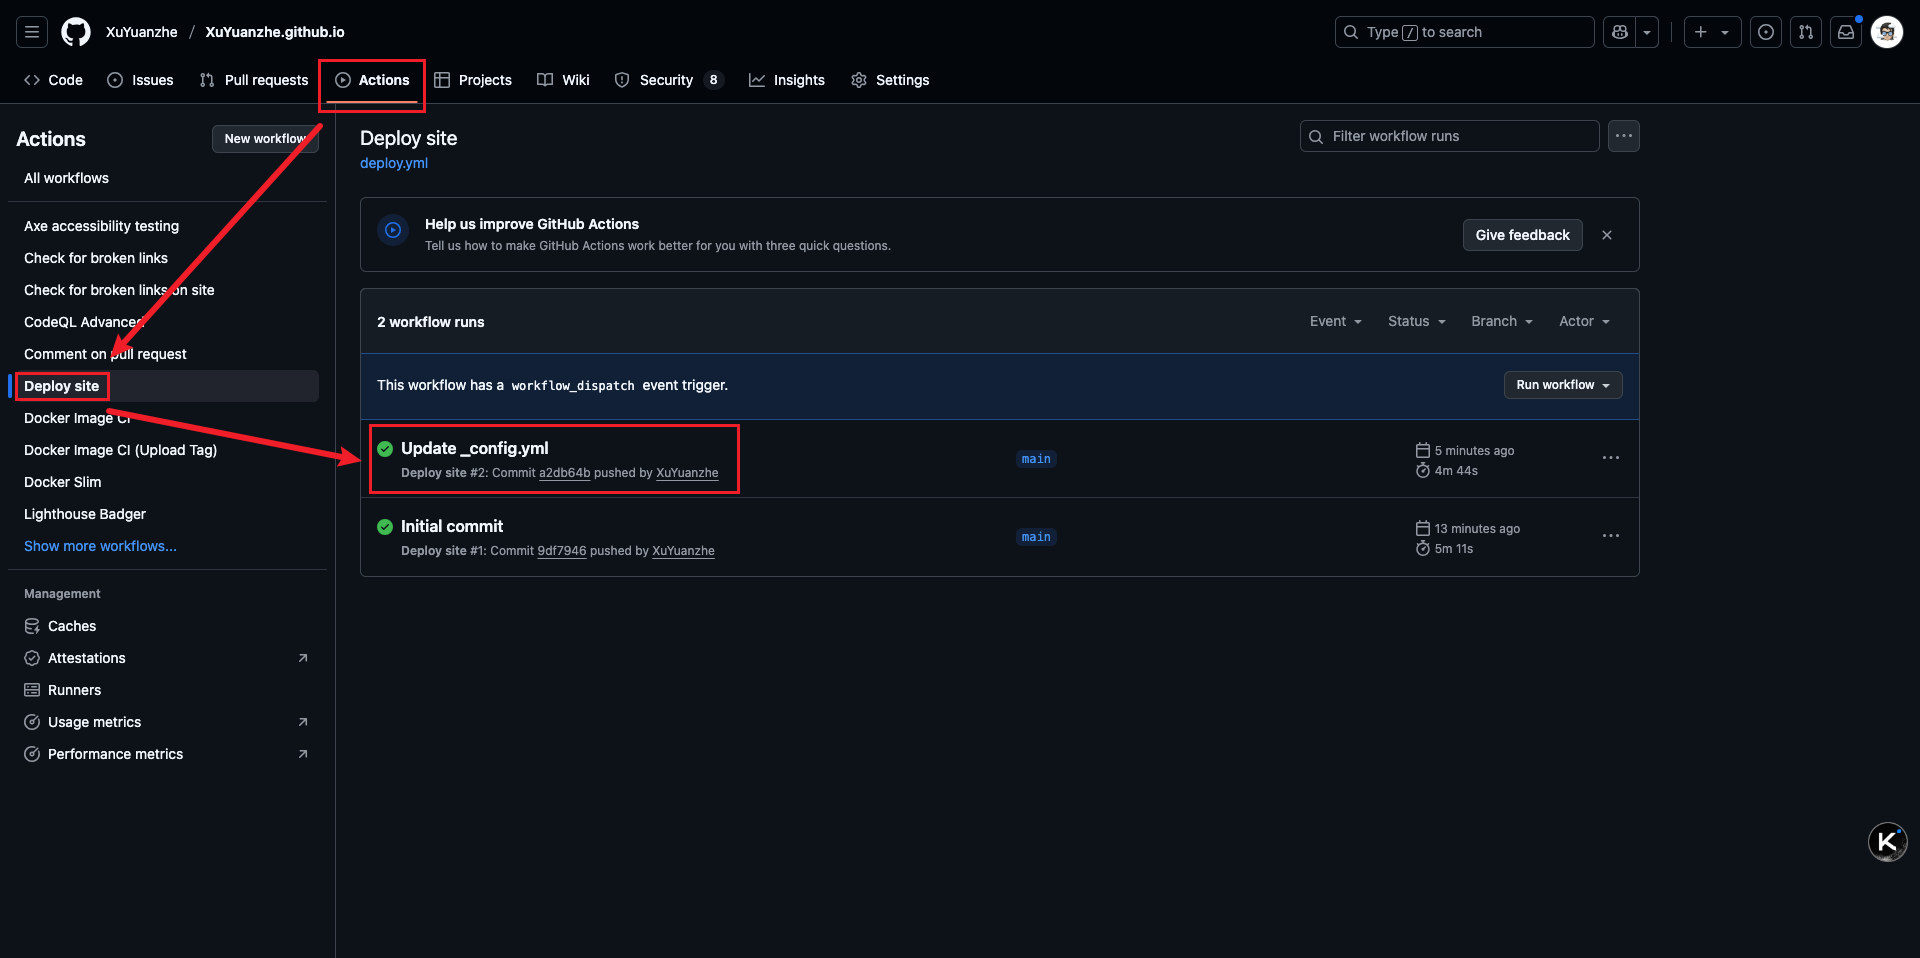Focus the Type / to search box
Screen dimensions: 1920x958
[x=1464, y=32]
